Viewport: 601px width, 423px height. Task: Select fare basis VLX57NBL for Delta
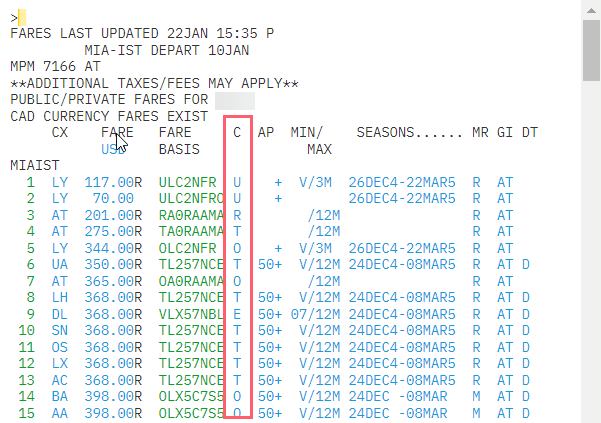[x=191, y=313]
